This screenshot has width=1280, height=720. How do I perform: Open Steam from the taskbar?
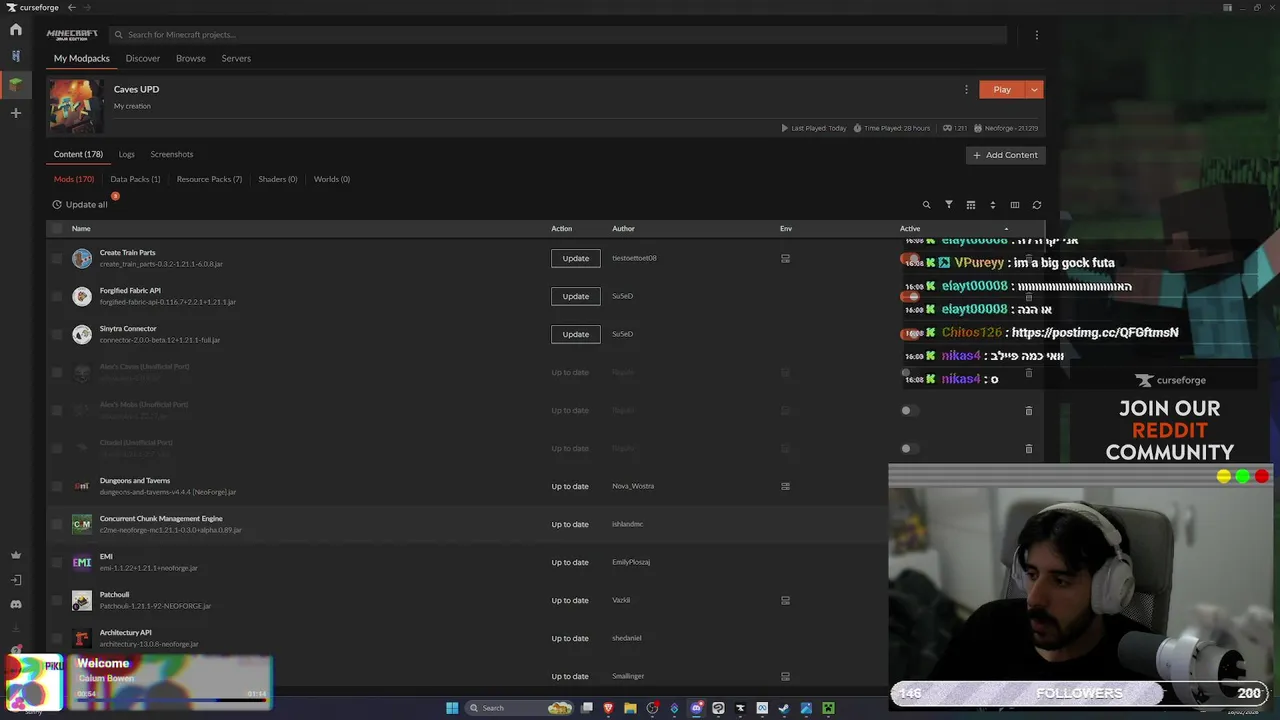[784, 708]
